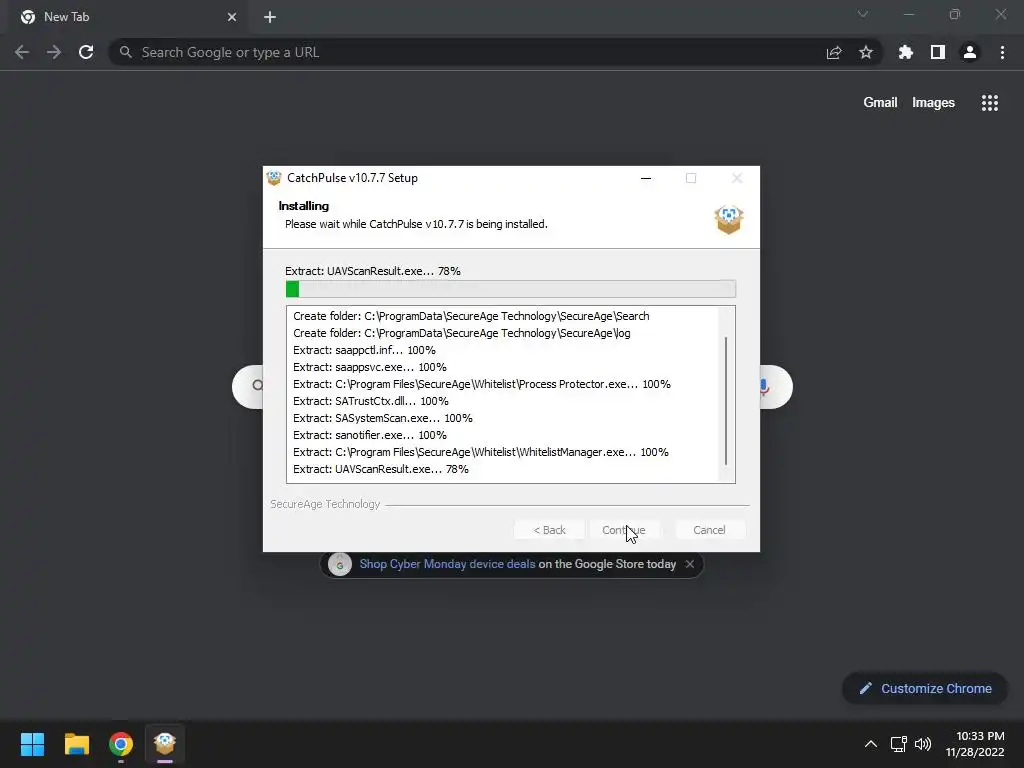Screen dimensions: 1024x768
Task: Click the share page icon in address bar
Action: tap(834, 52)
